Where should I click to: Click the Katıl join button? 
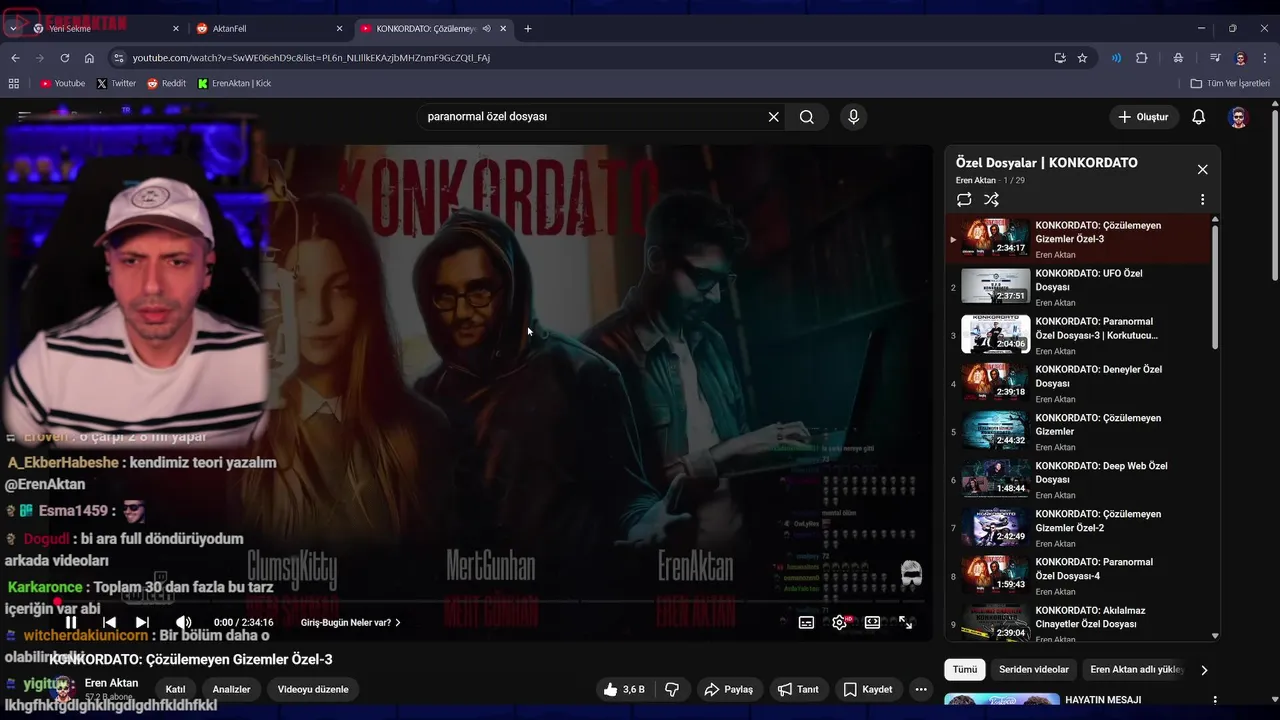click(x=176, y=689)
